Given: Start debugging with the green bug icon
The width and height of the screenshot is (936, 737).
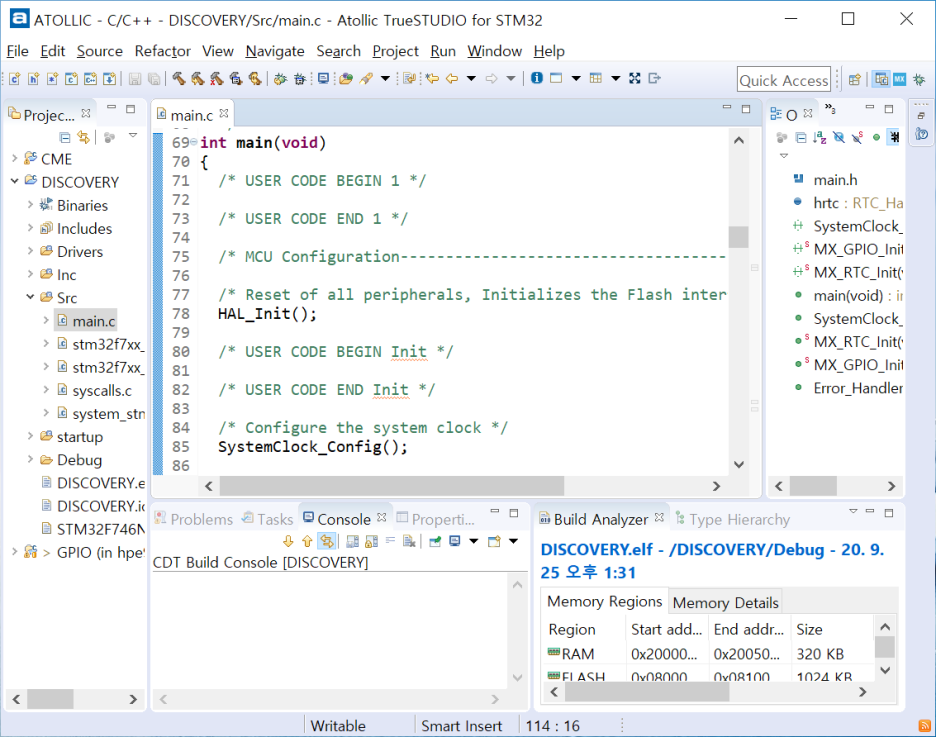Looking at the screenshot, I should 280,78.
